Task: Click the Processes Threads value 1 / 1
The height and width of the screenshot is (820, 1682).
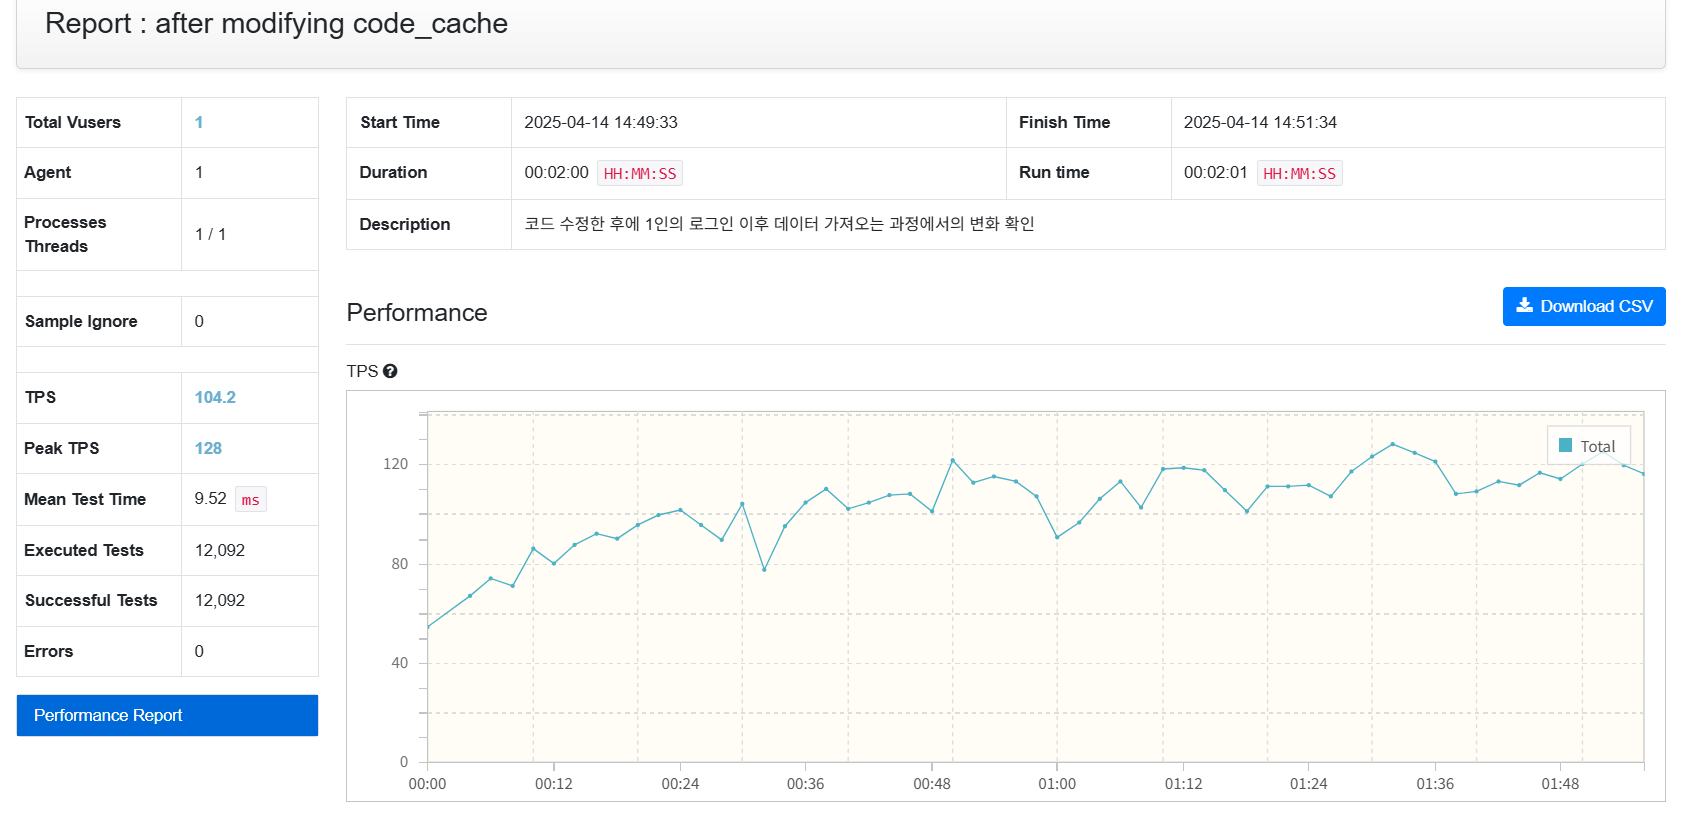Action: click(210, 234)
